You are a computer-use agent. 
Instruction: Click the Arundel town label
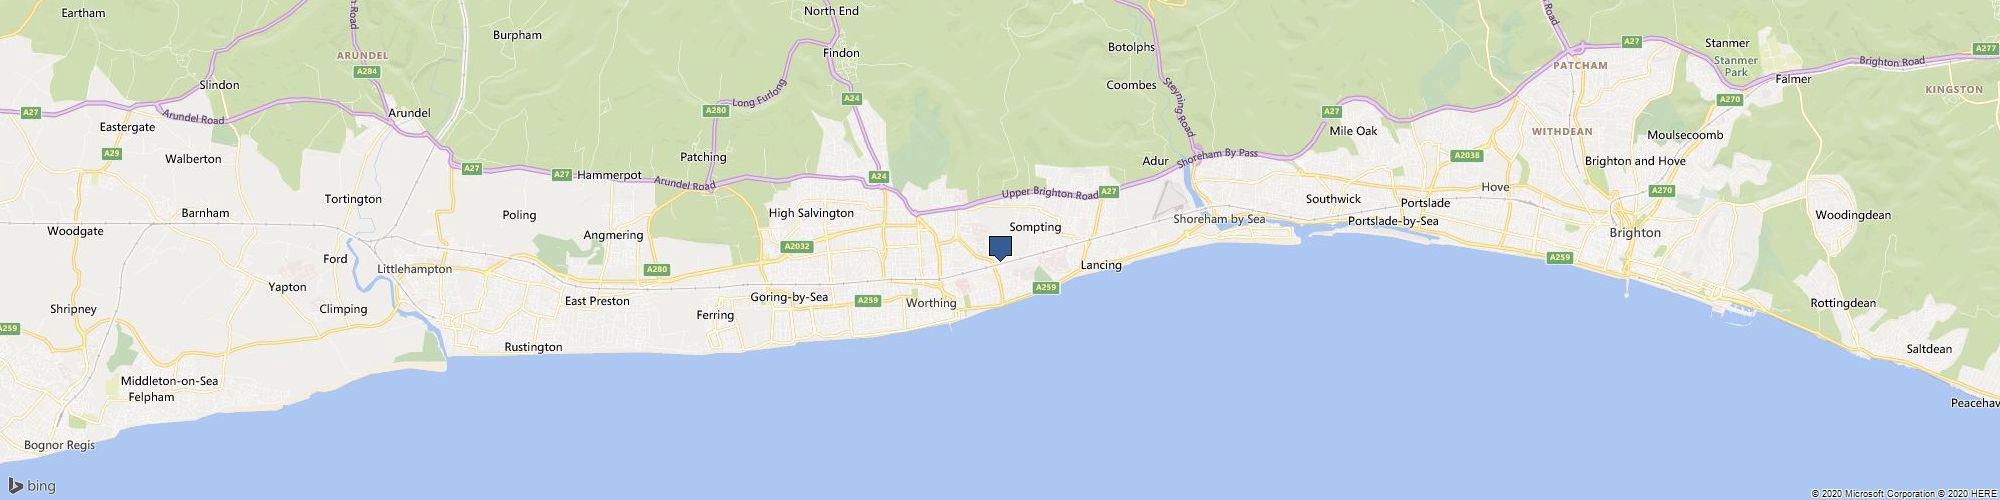point(409,113)
